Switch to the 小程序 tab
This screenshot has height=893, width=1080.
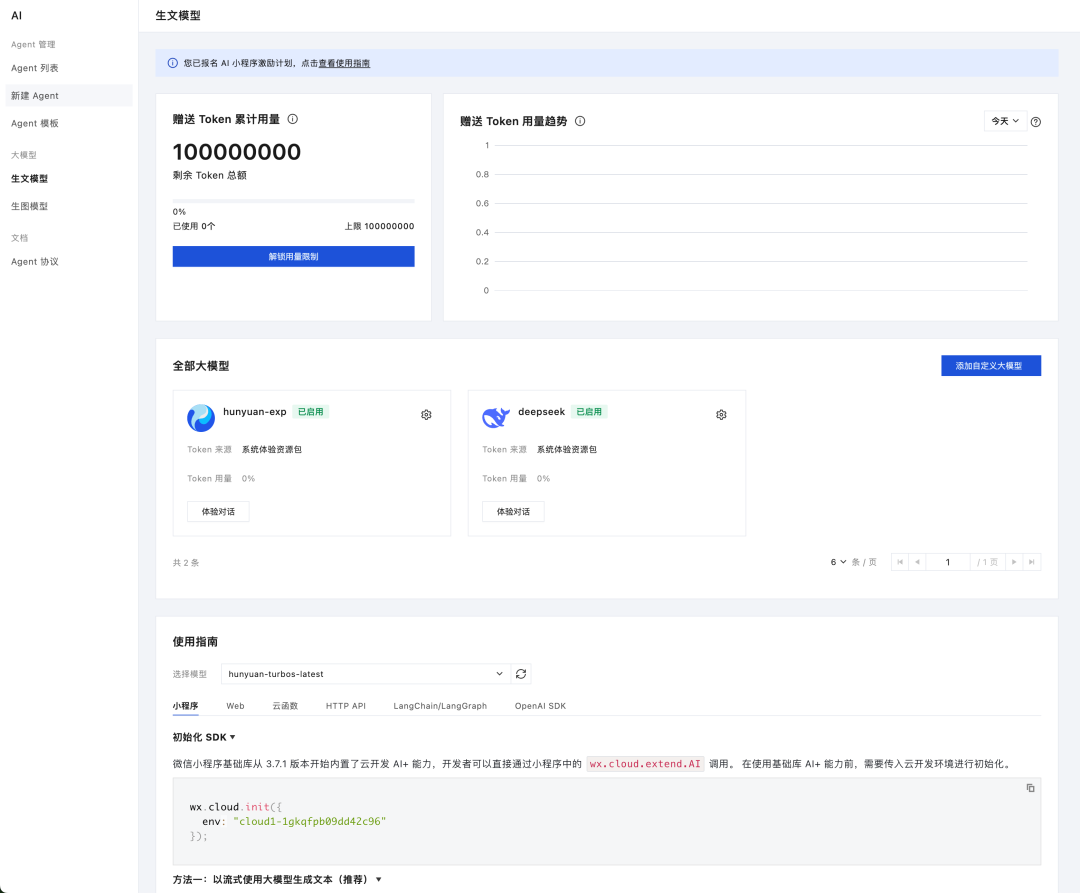[x=185, y=706]
